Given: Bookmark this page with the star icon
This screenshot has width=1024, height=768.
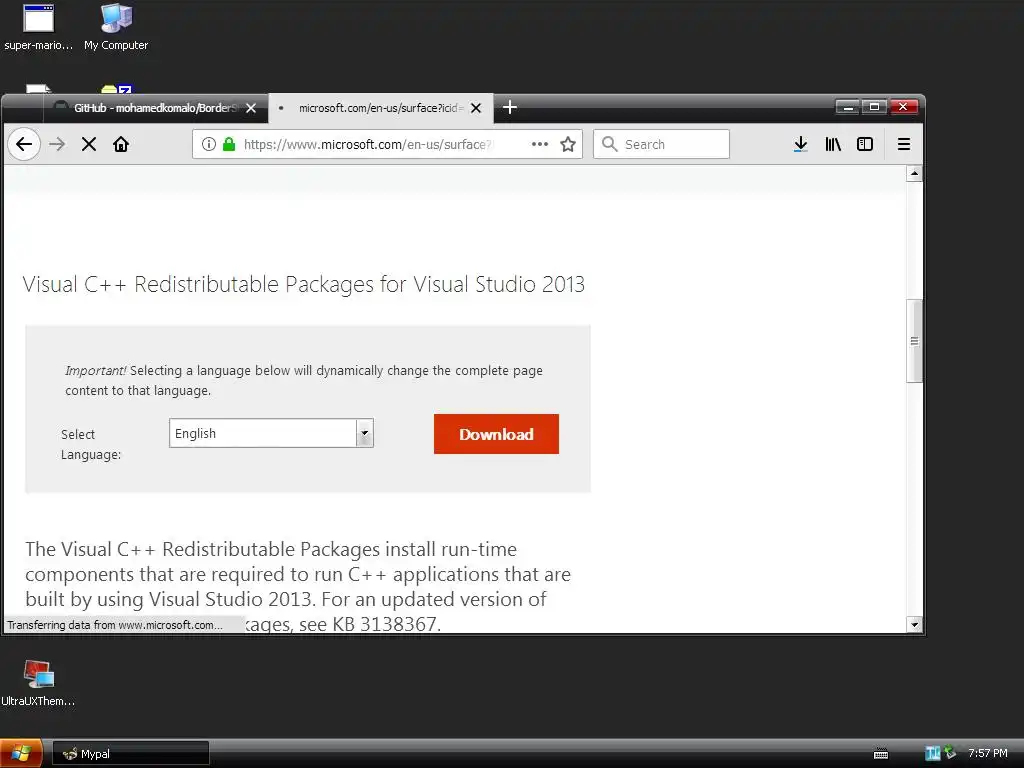Looking at the screenshot, I should pyautogui.click(x=568, y=144).
